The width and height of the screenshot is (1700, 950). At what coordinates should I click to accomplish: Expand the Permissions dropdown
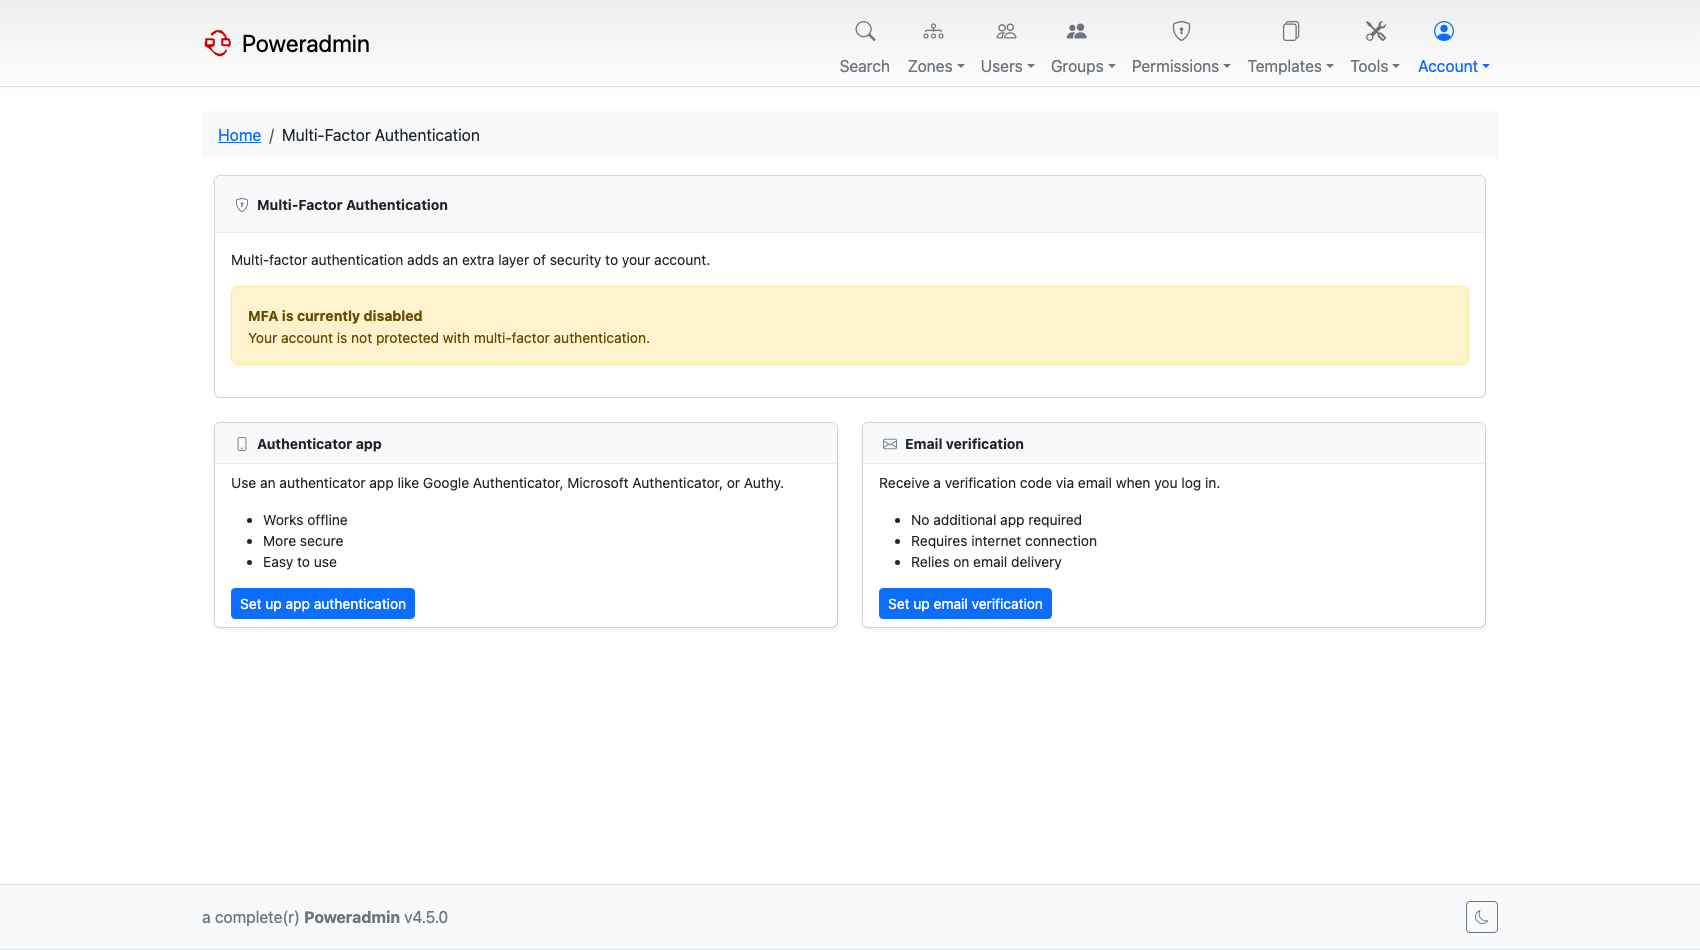point(1181,66)
